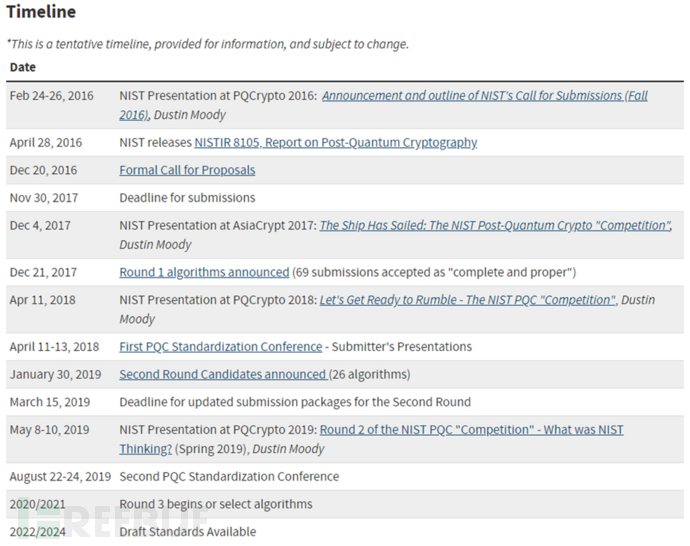Click the tentative timeline disclaimer note
This screenshot has height=546, width=690.
[x=208, y=44]
